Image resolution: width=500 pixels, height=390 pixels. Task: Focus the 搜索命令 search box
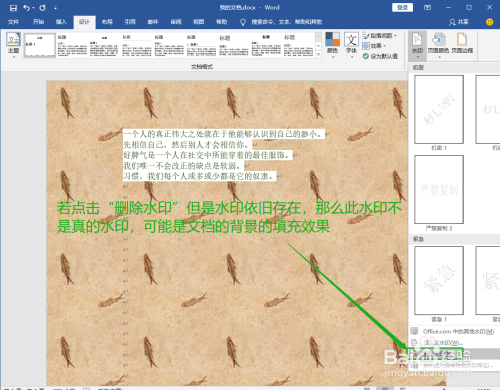286,22
